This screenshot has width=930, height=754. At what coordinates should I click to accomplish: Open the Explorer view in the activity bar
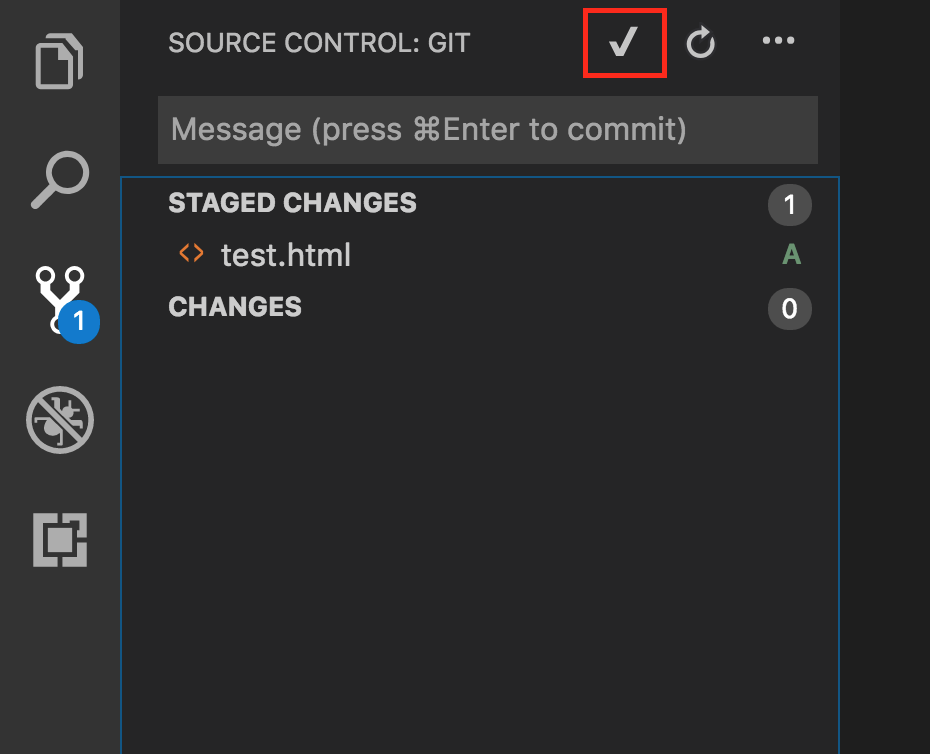61,63
